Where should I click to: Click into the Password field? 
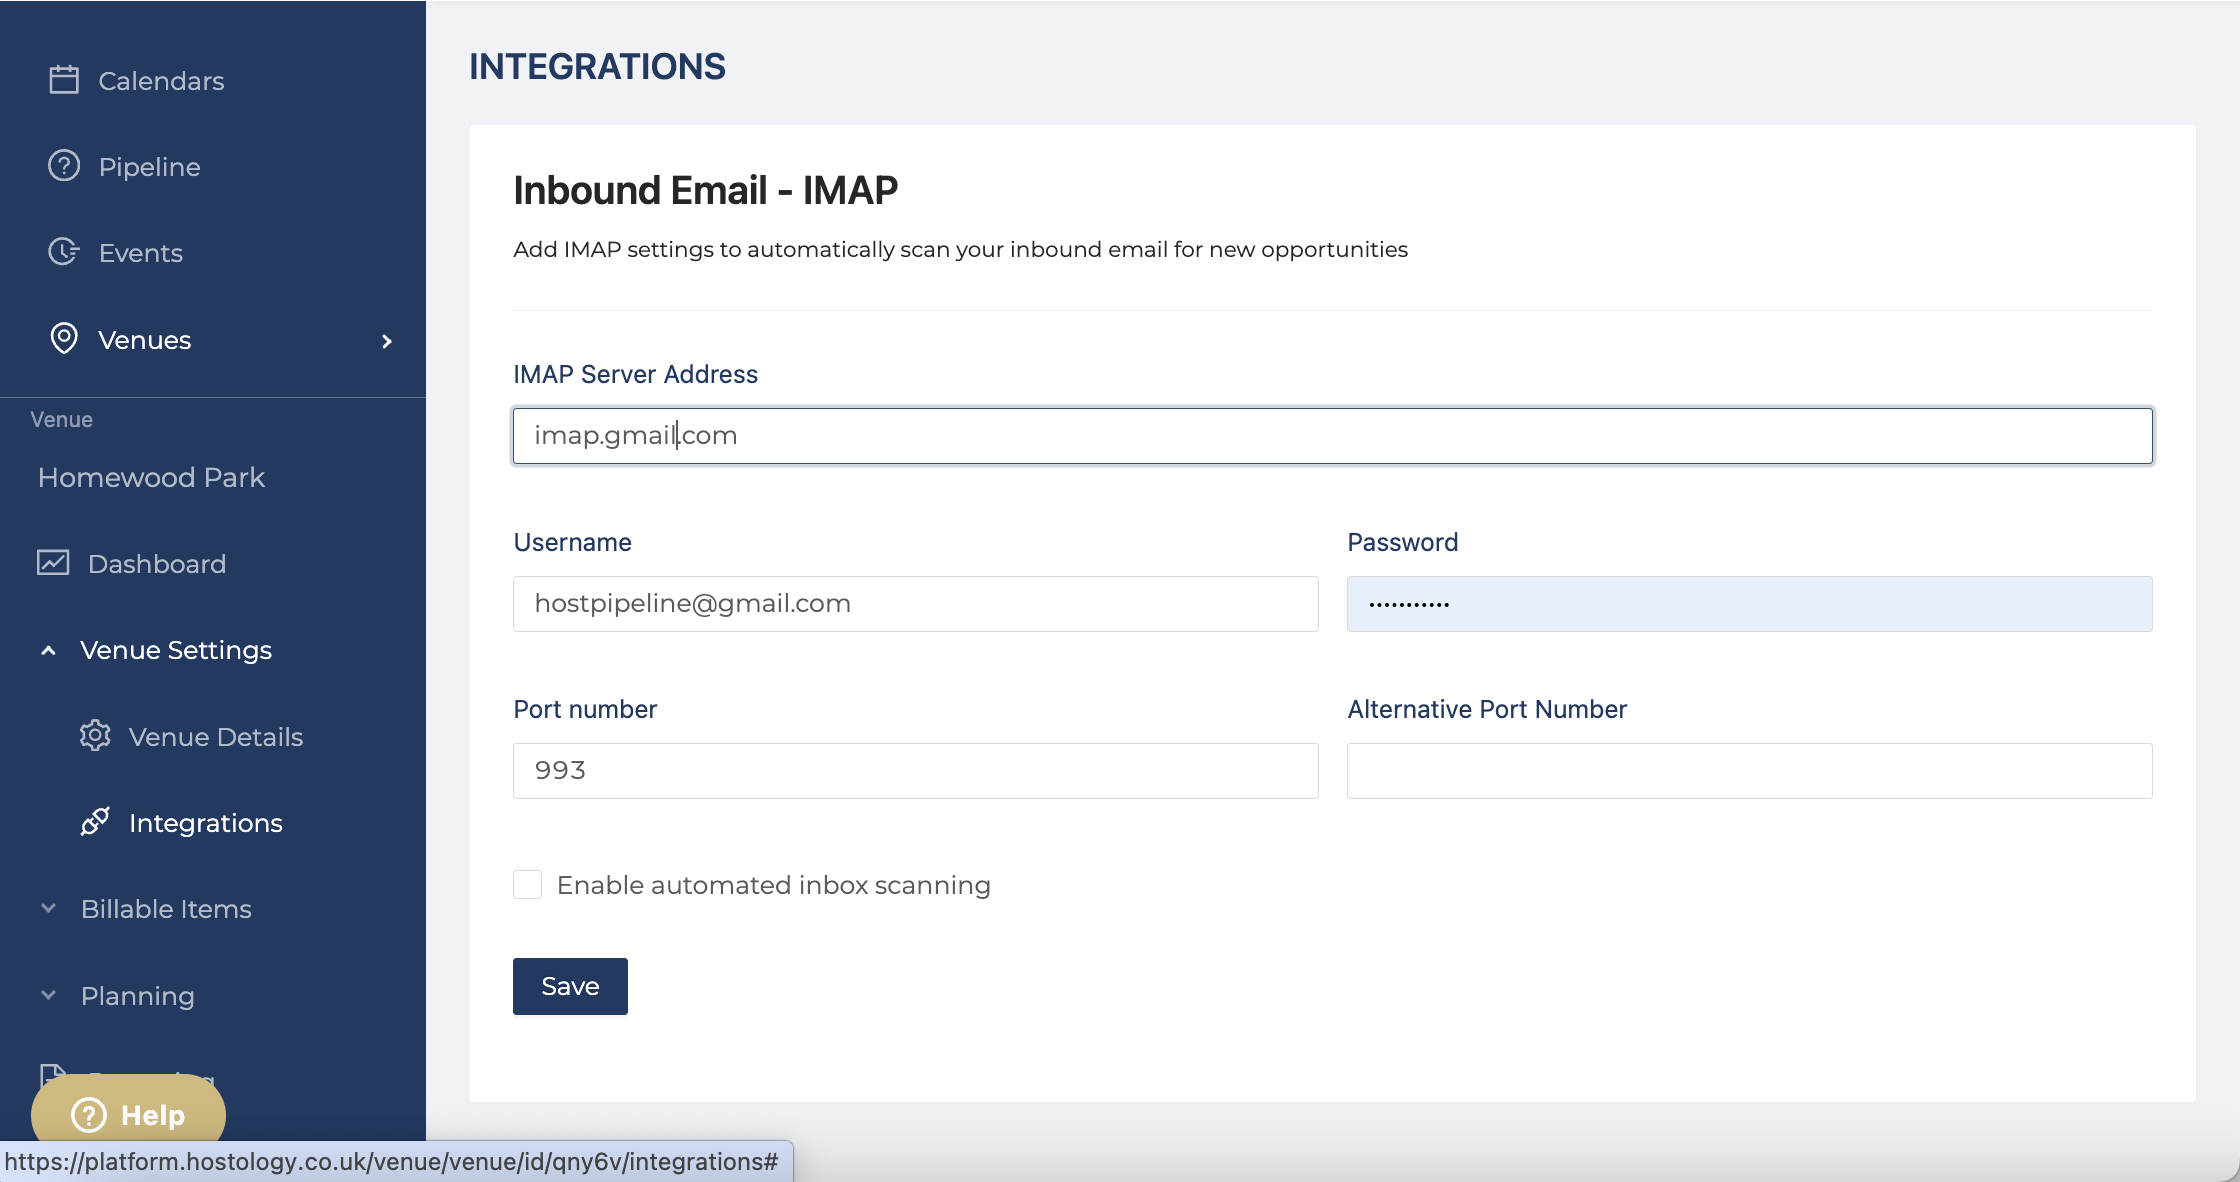click(x=1749, y=603)
